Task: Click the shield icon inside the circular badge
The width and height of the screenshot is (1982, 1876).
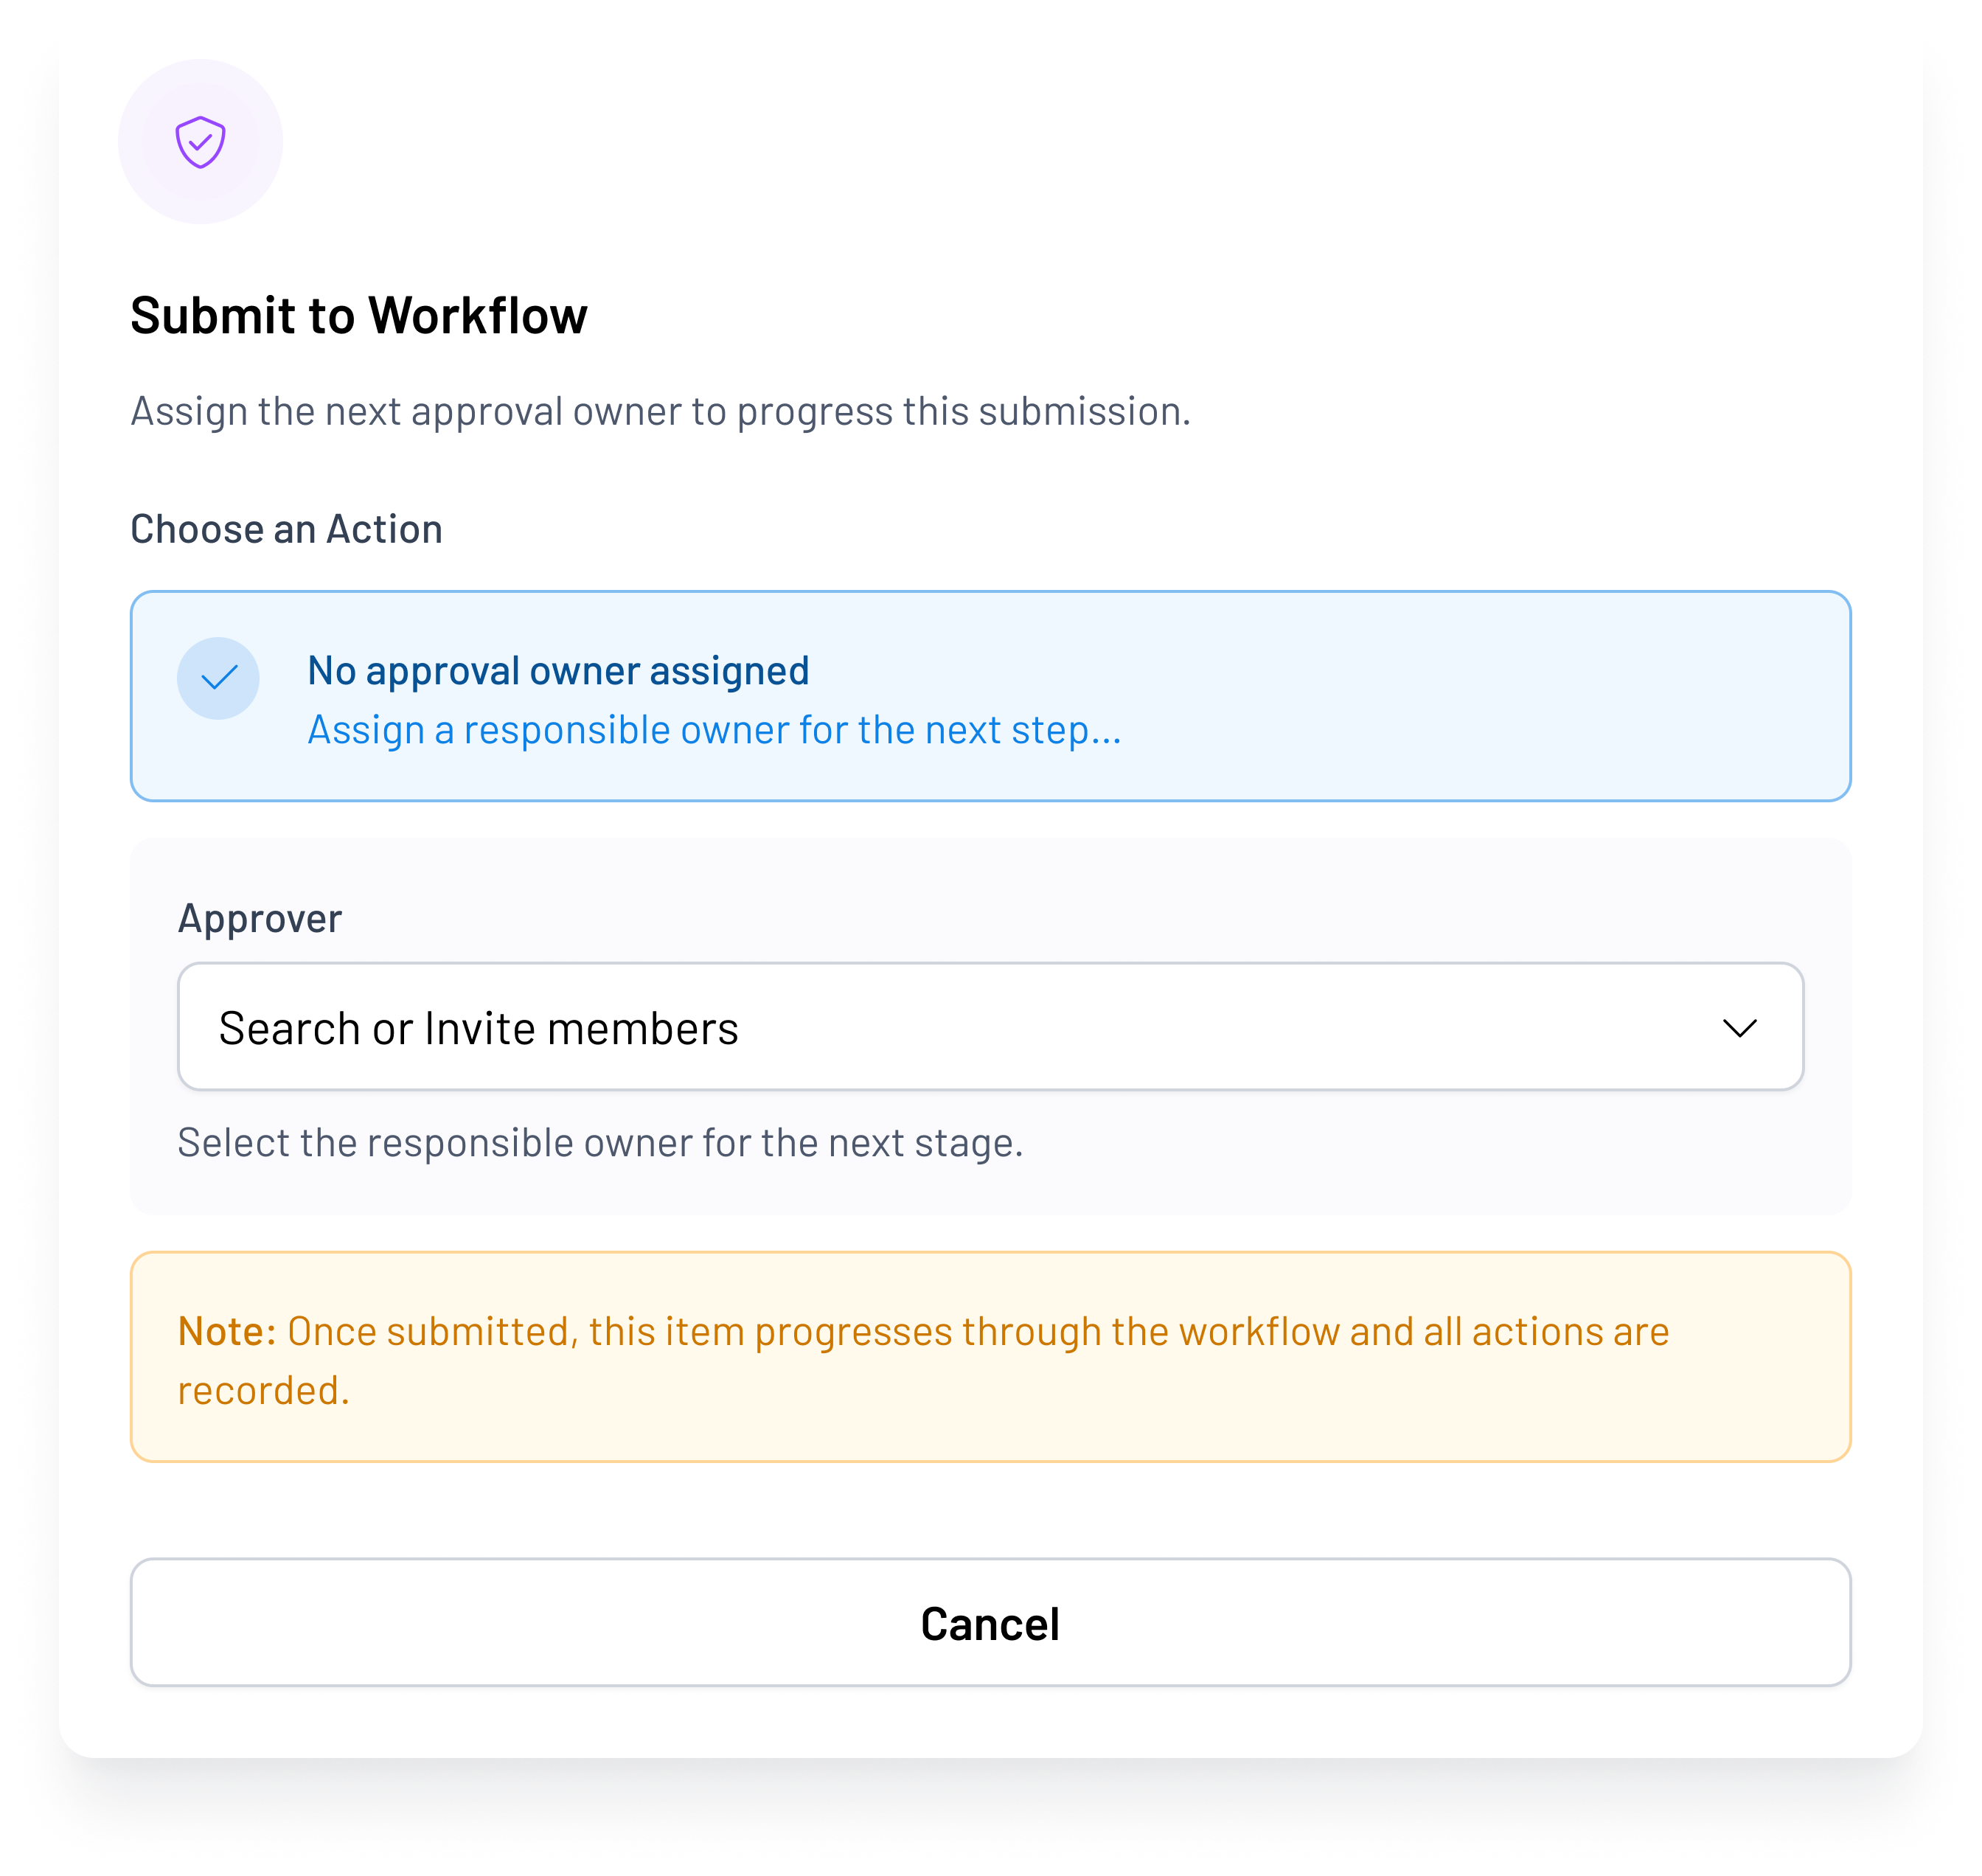Action: [201, 142]
